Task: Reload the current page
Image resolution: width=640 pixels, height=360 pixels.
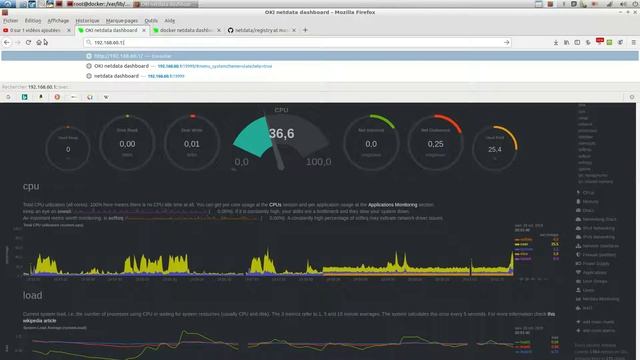Action: (x=28, y=42)
